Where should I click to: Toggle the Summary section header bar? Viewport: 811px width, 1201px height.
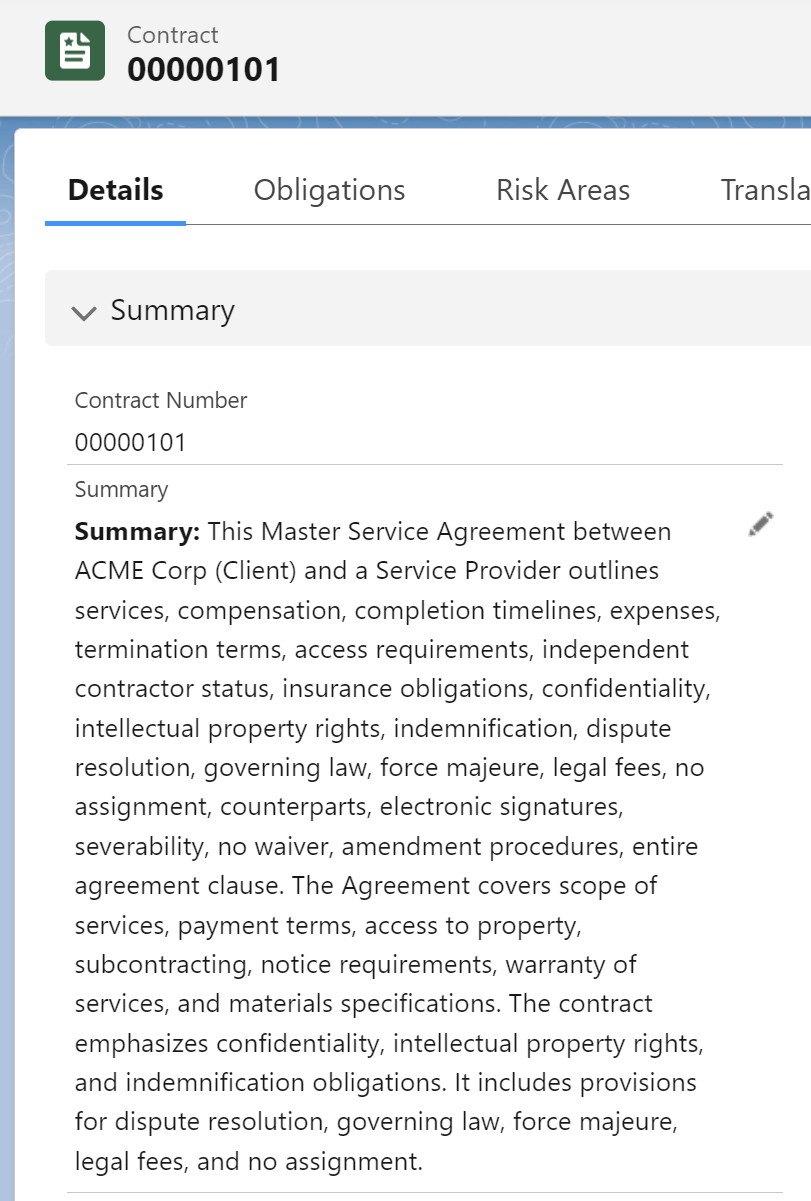coord(428,308)
